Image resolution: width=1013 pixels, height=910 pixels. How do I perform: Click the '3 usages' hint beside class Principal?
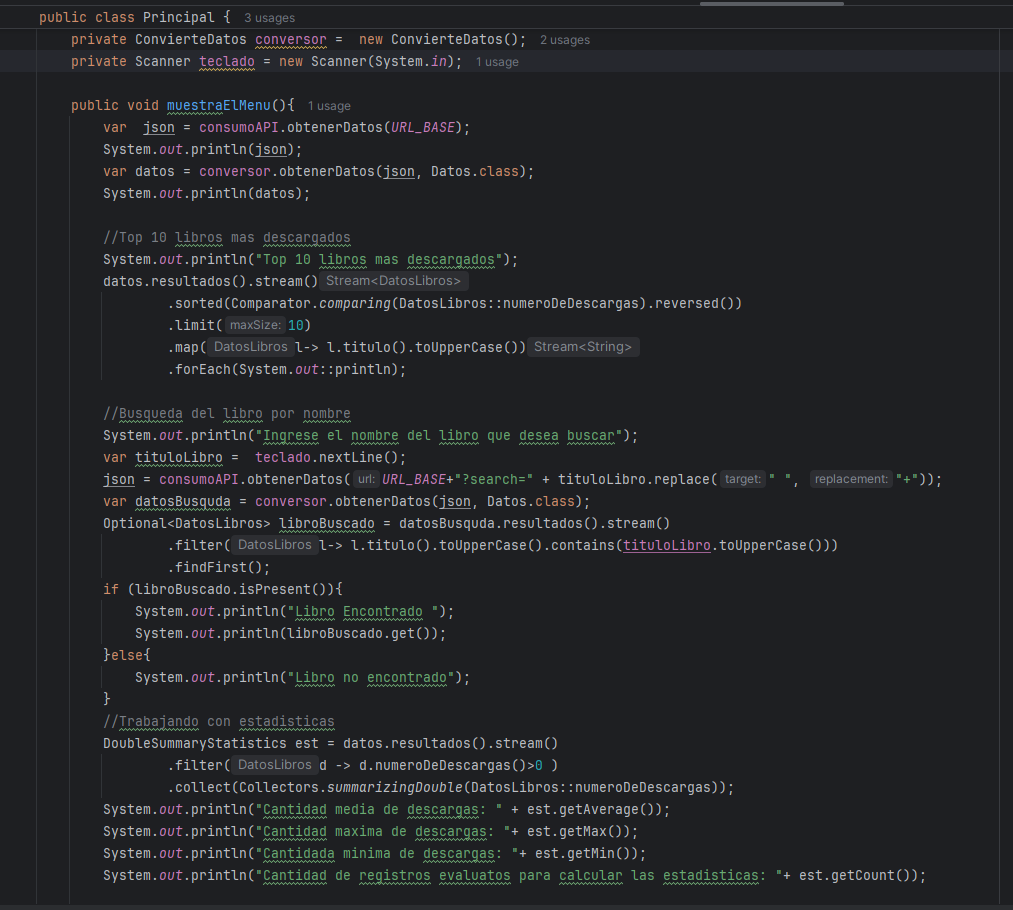(x=269, y=18)
